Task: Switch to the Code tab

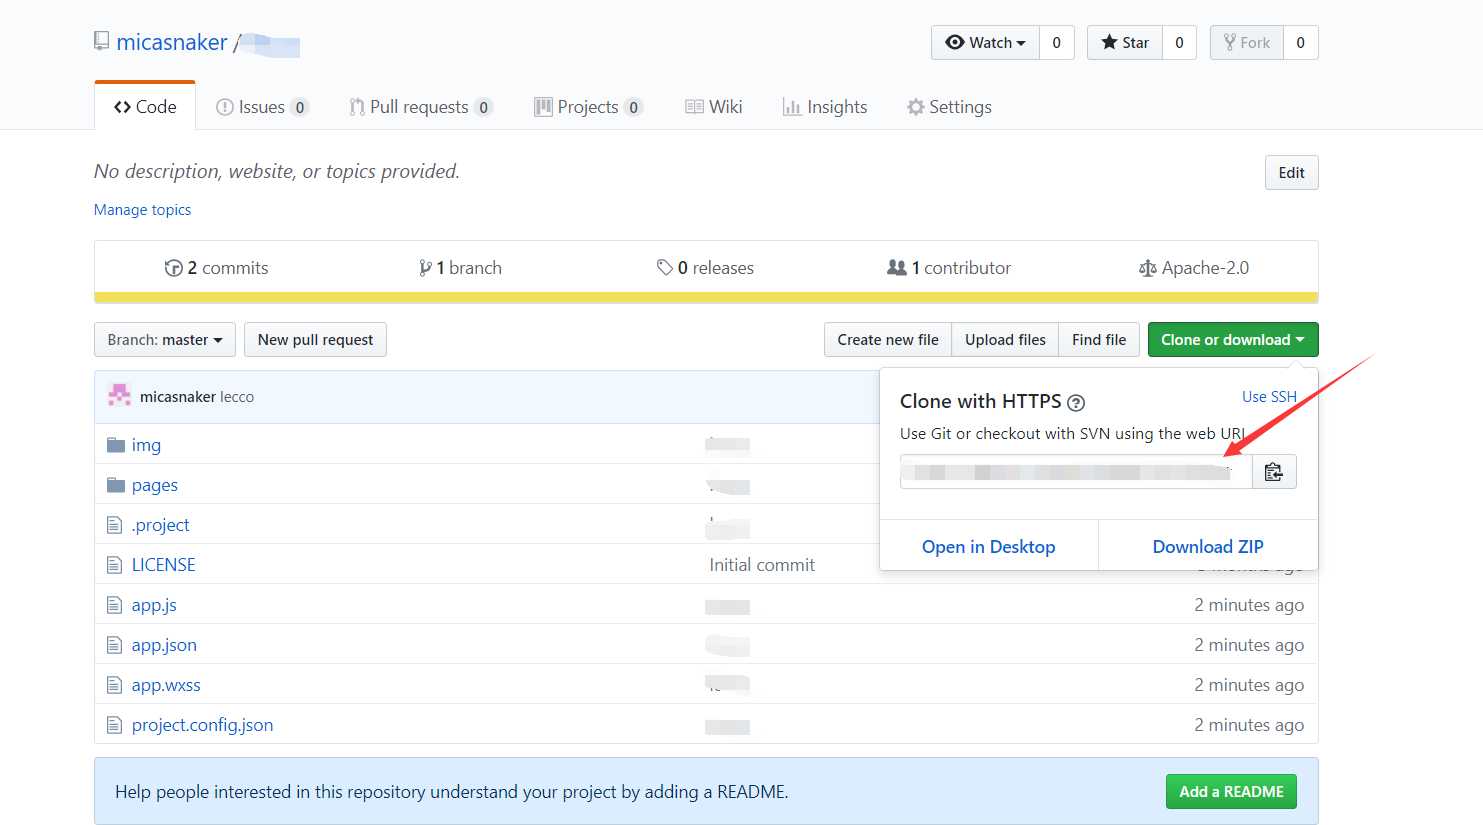Action: tap(145, 107)
